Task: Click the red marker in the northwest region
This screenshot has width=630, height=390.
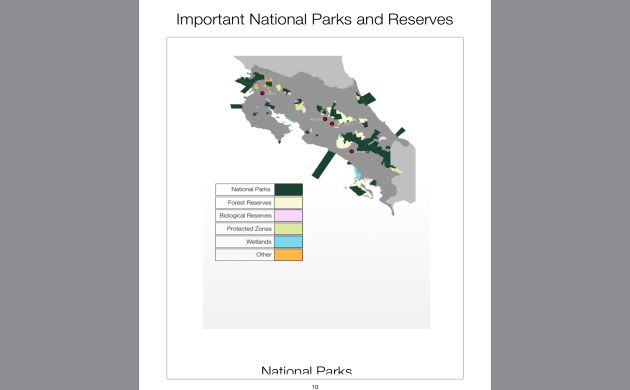Action: point(262,93)
